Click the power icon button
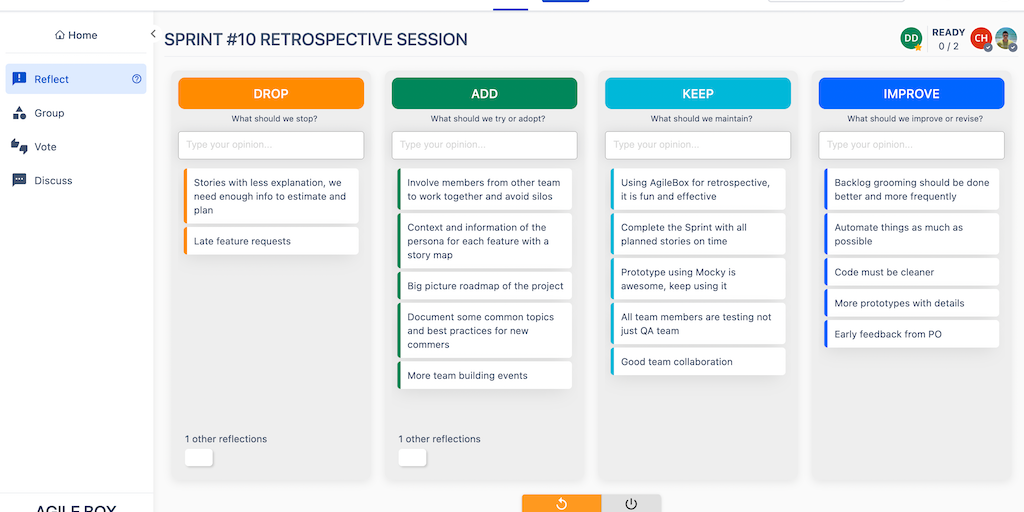 [x=631, y=503]
